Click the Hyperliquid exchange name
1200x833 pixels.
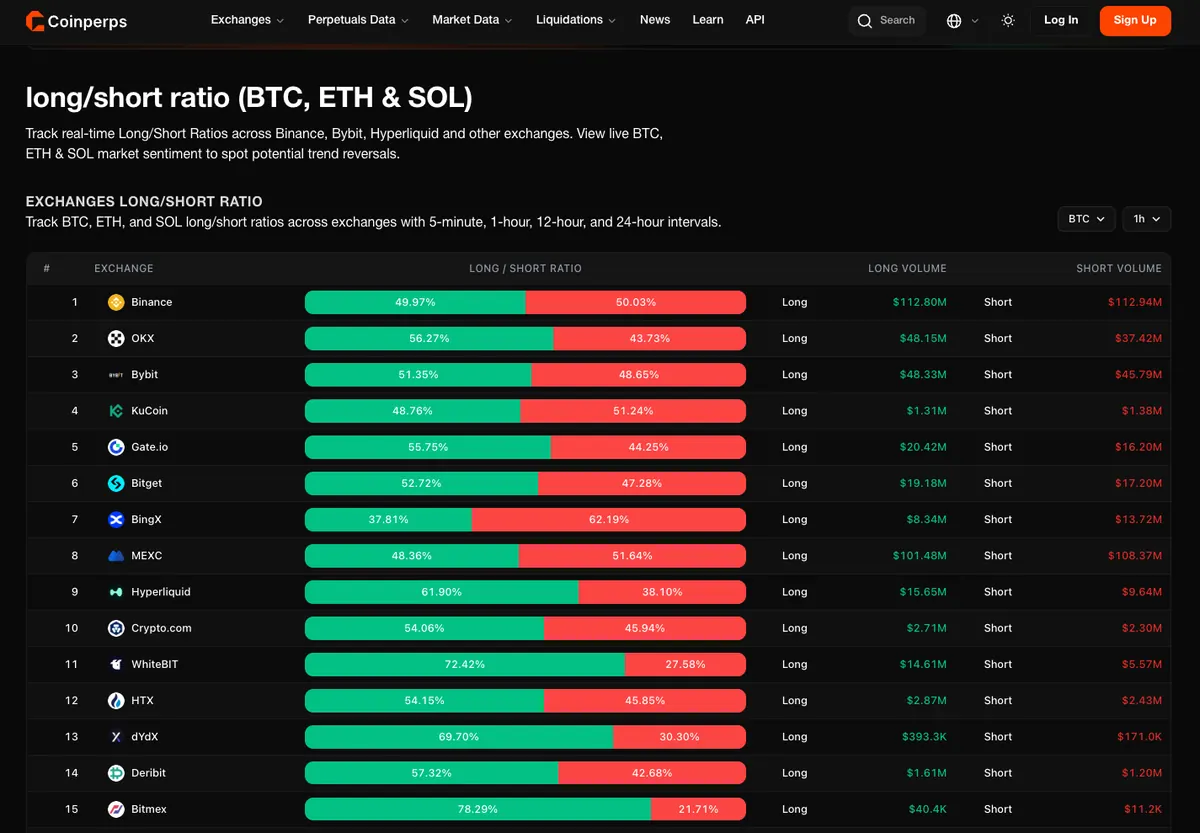(x=161, y=592)
